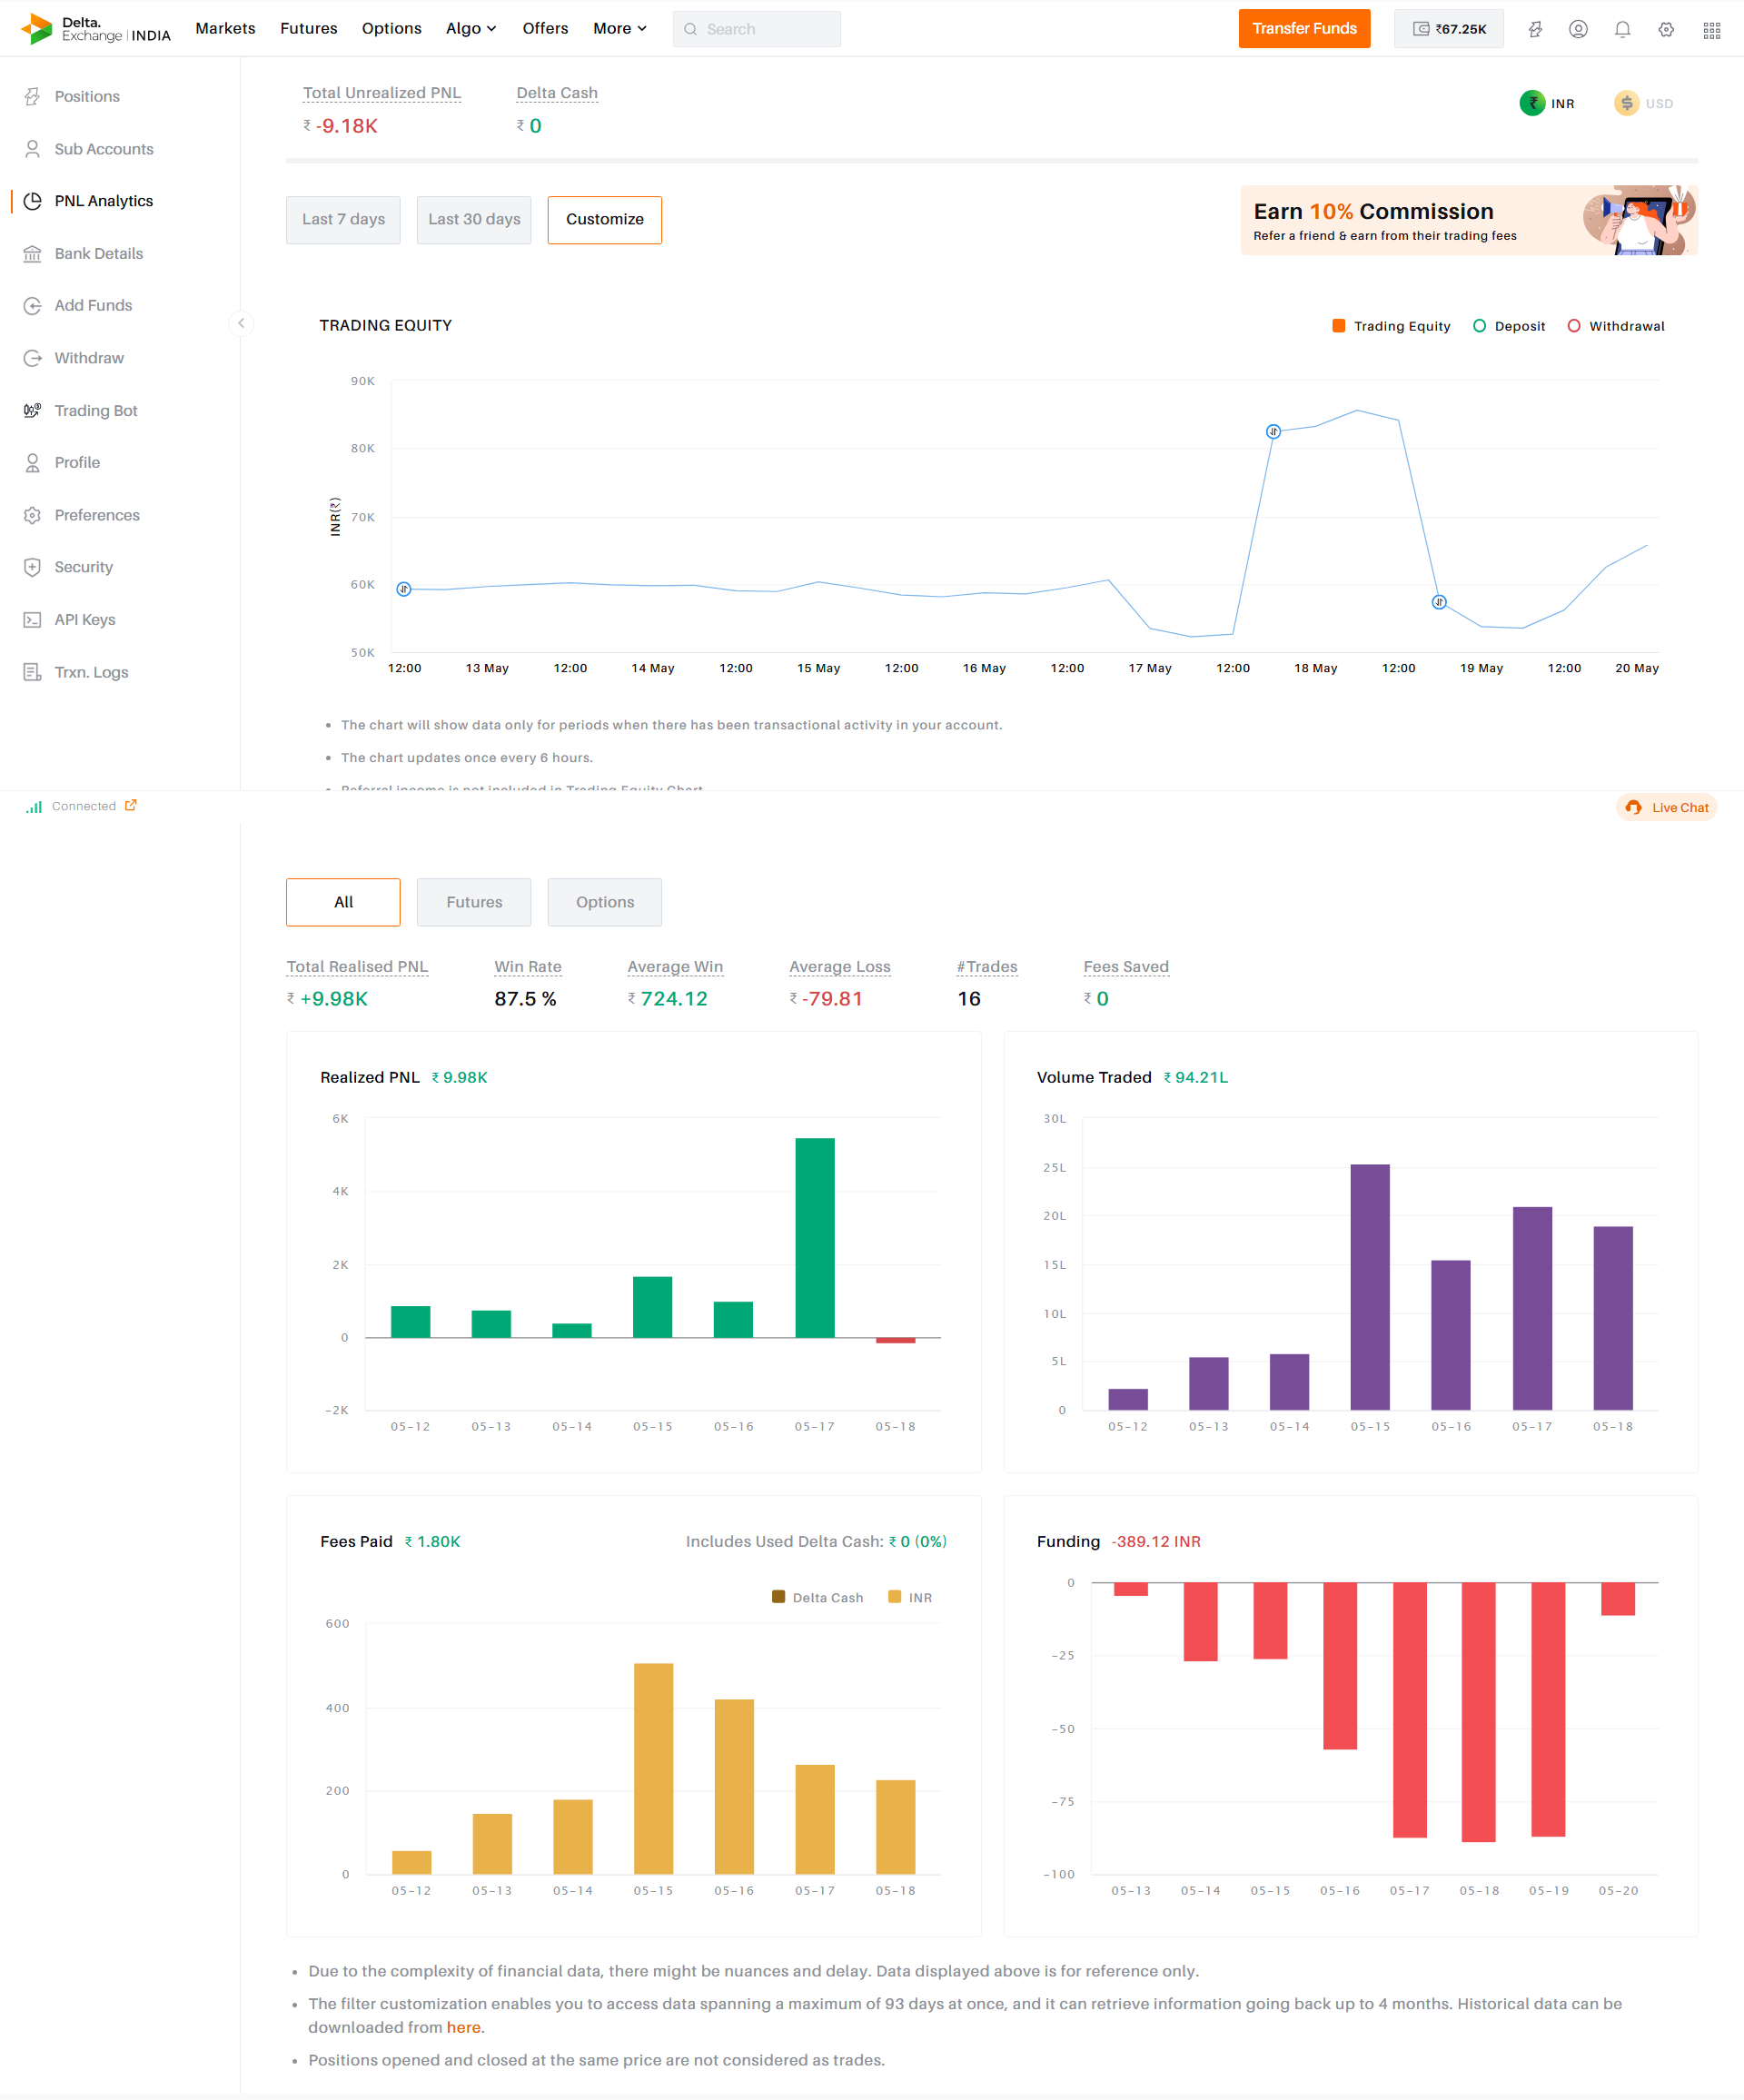This screenshot has width=1744, height=2100.
Task: Click the Live Chat headset icon
Action: tap(1633, 807)
